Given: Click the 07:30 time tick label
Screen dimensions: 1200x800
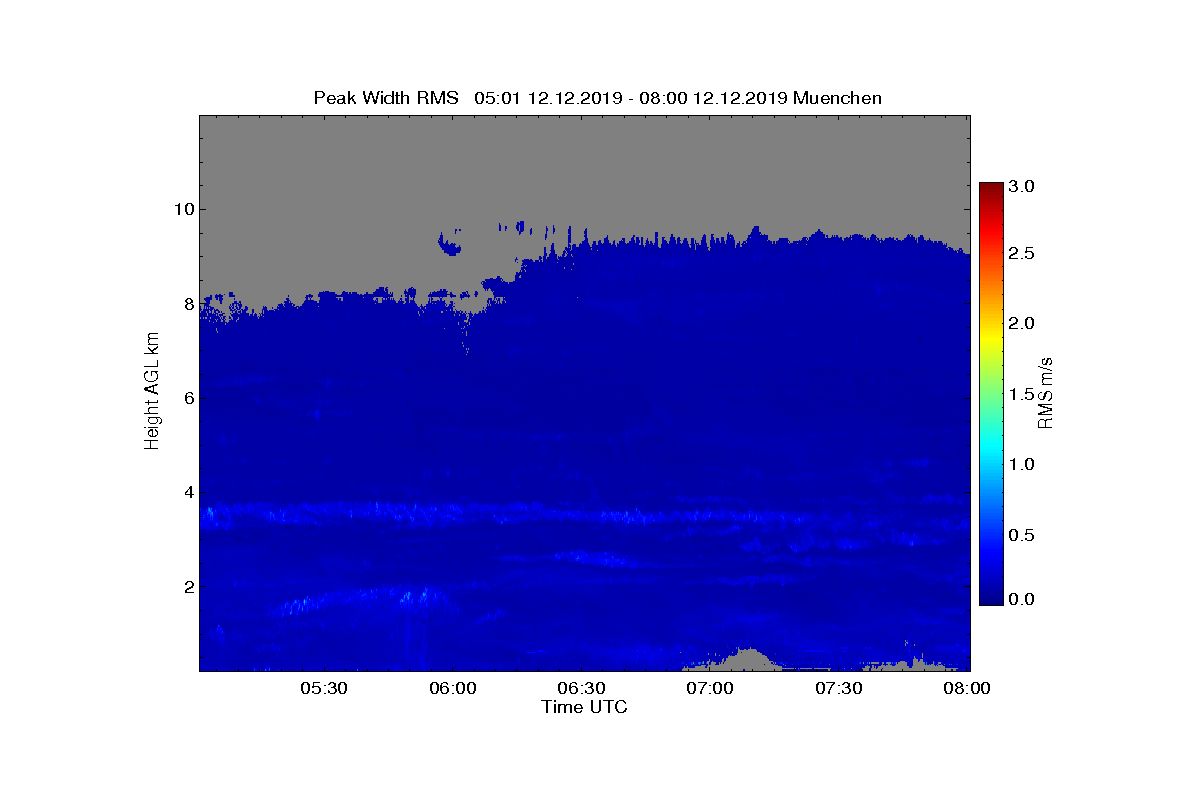Looking at the screenshot, I should coord(839,688).
